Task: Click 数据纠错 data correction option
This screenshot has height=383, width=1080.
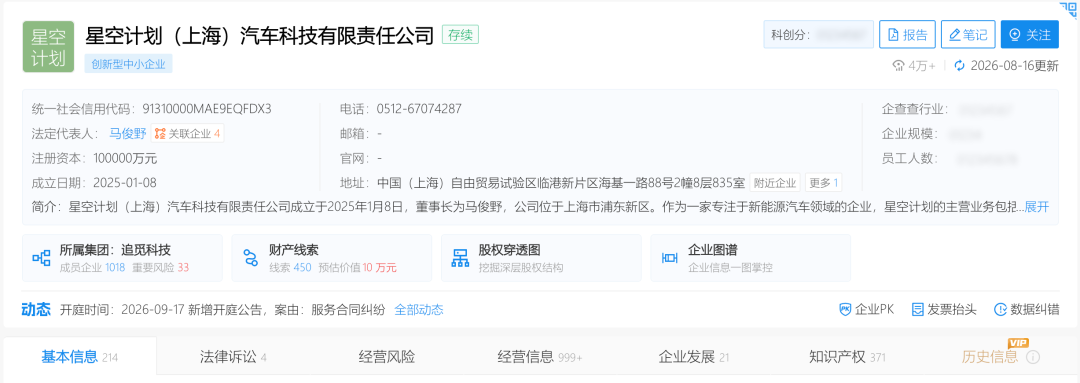Action: pyautogui.click(x=1027, y=310)
